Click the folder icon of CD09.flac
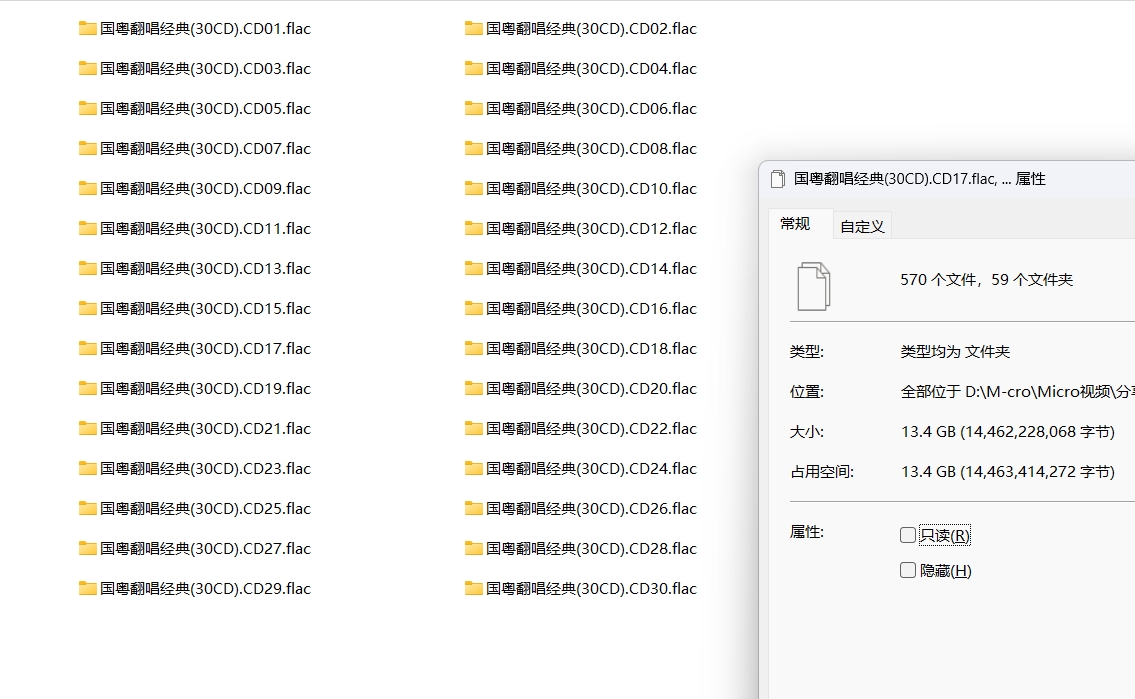Image resolution: width=1135 pixels, height=699 pixels. pyautogui.click(x=88, y=189)
